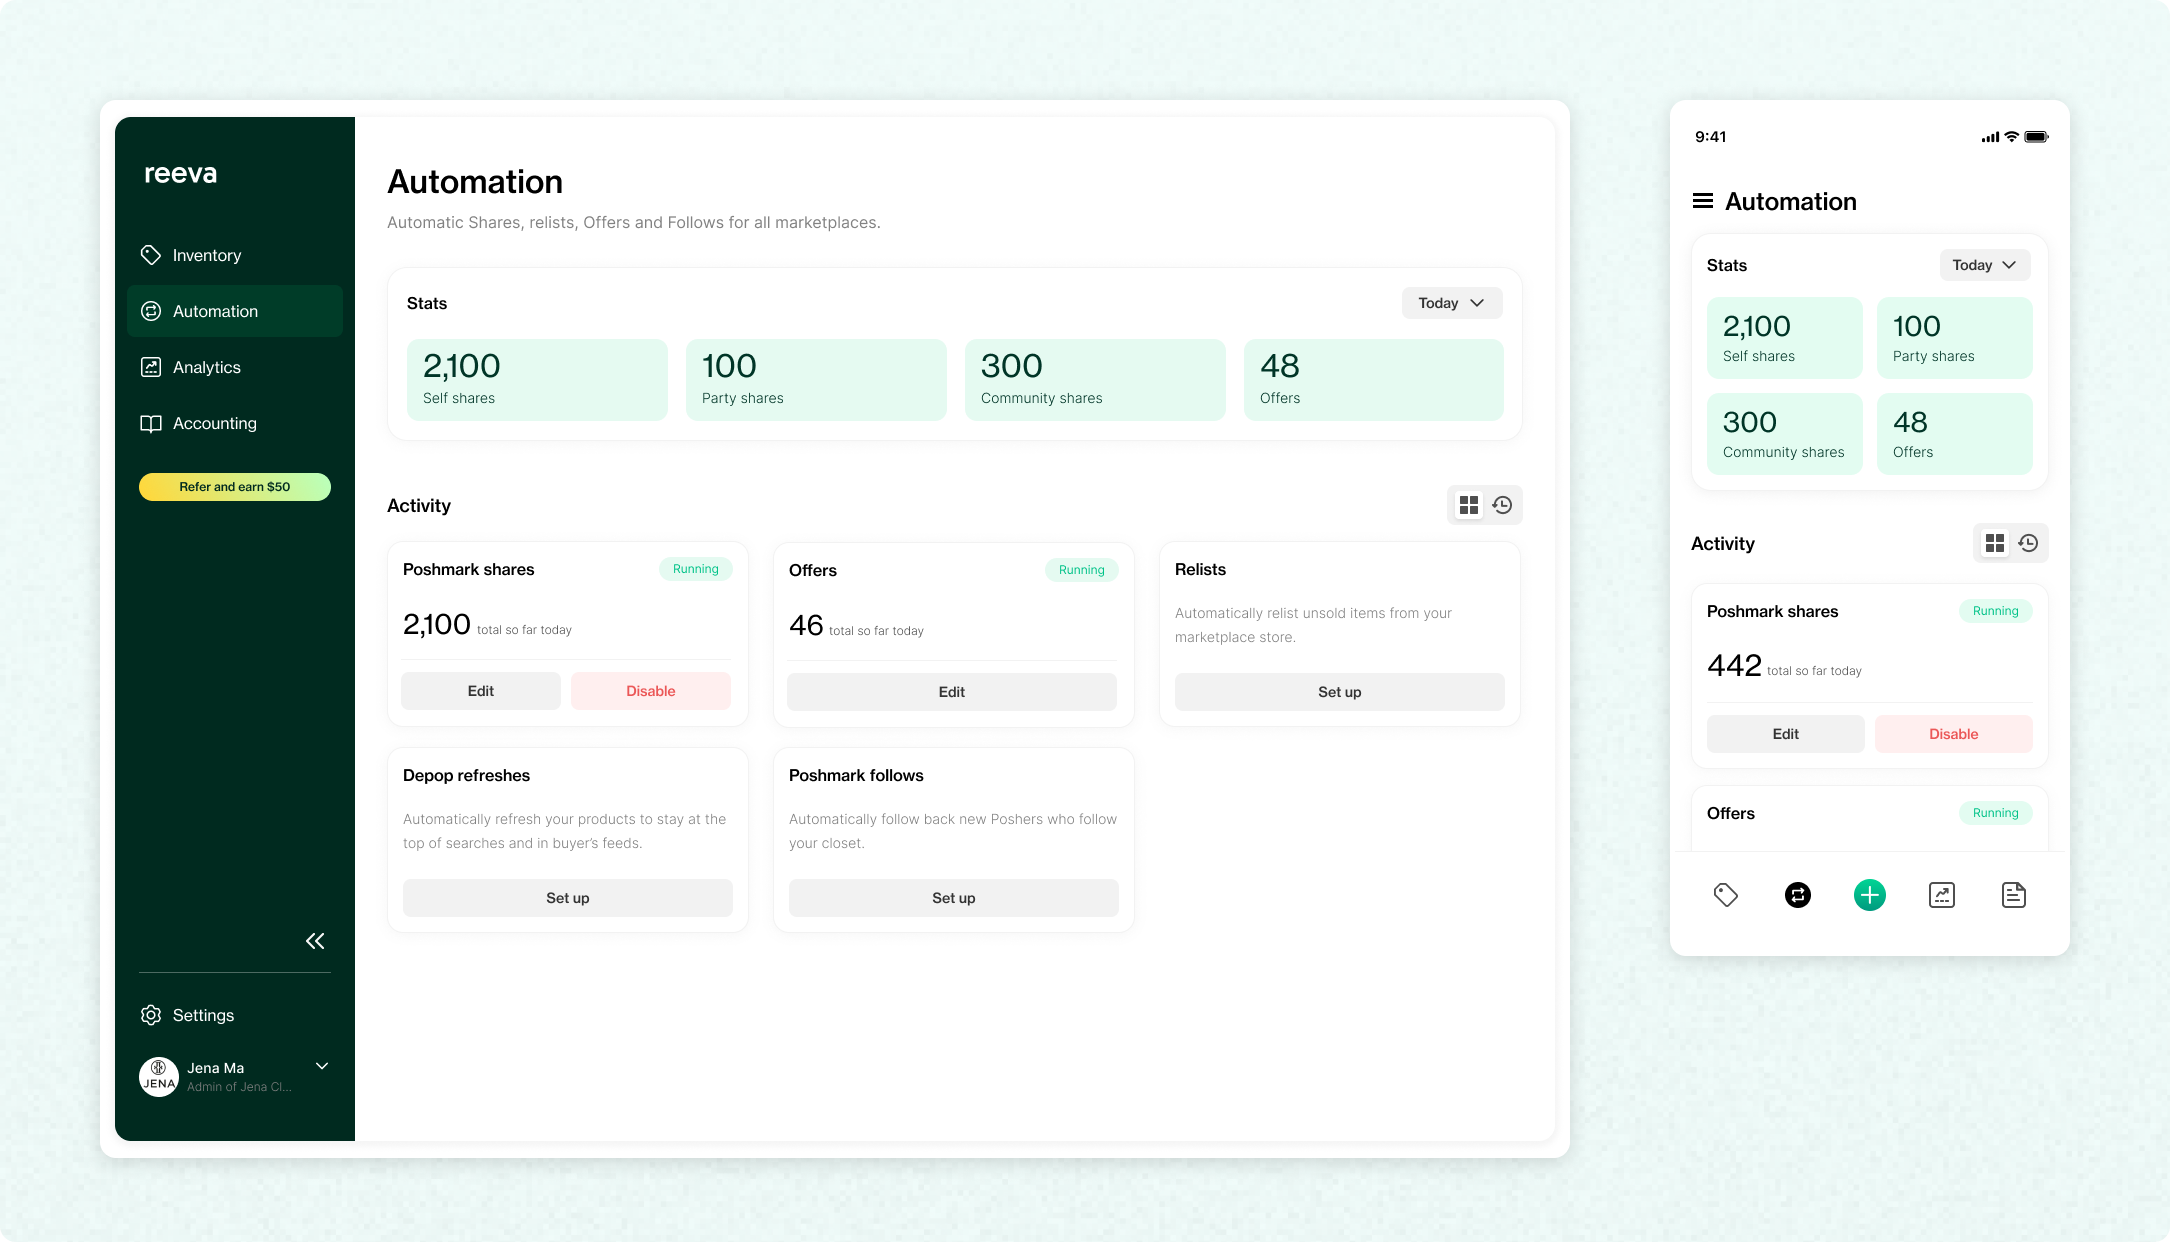Open the mobile hamburger menu
2170x1242 pixels.
(x=1702, y=201)
